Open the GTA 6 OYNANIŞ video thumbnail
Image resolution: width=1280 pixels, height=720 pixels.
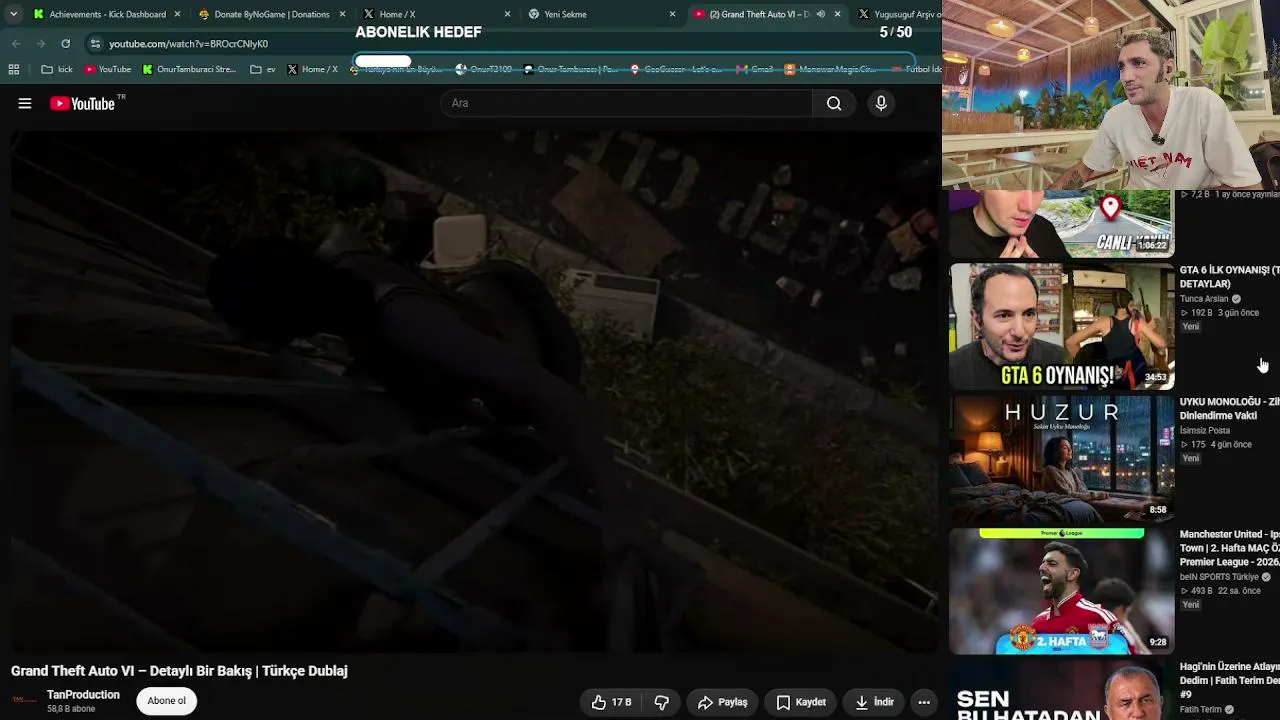coord(1061,326)
